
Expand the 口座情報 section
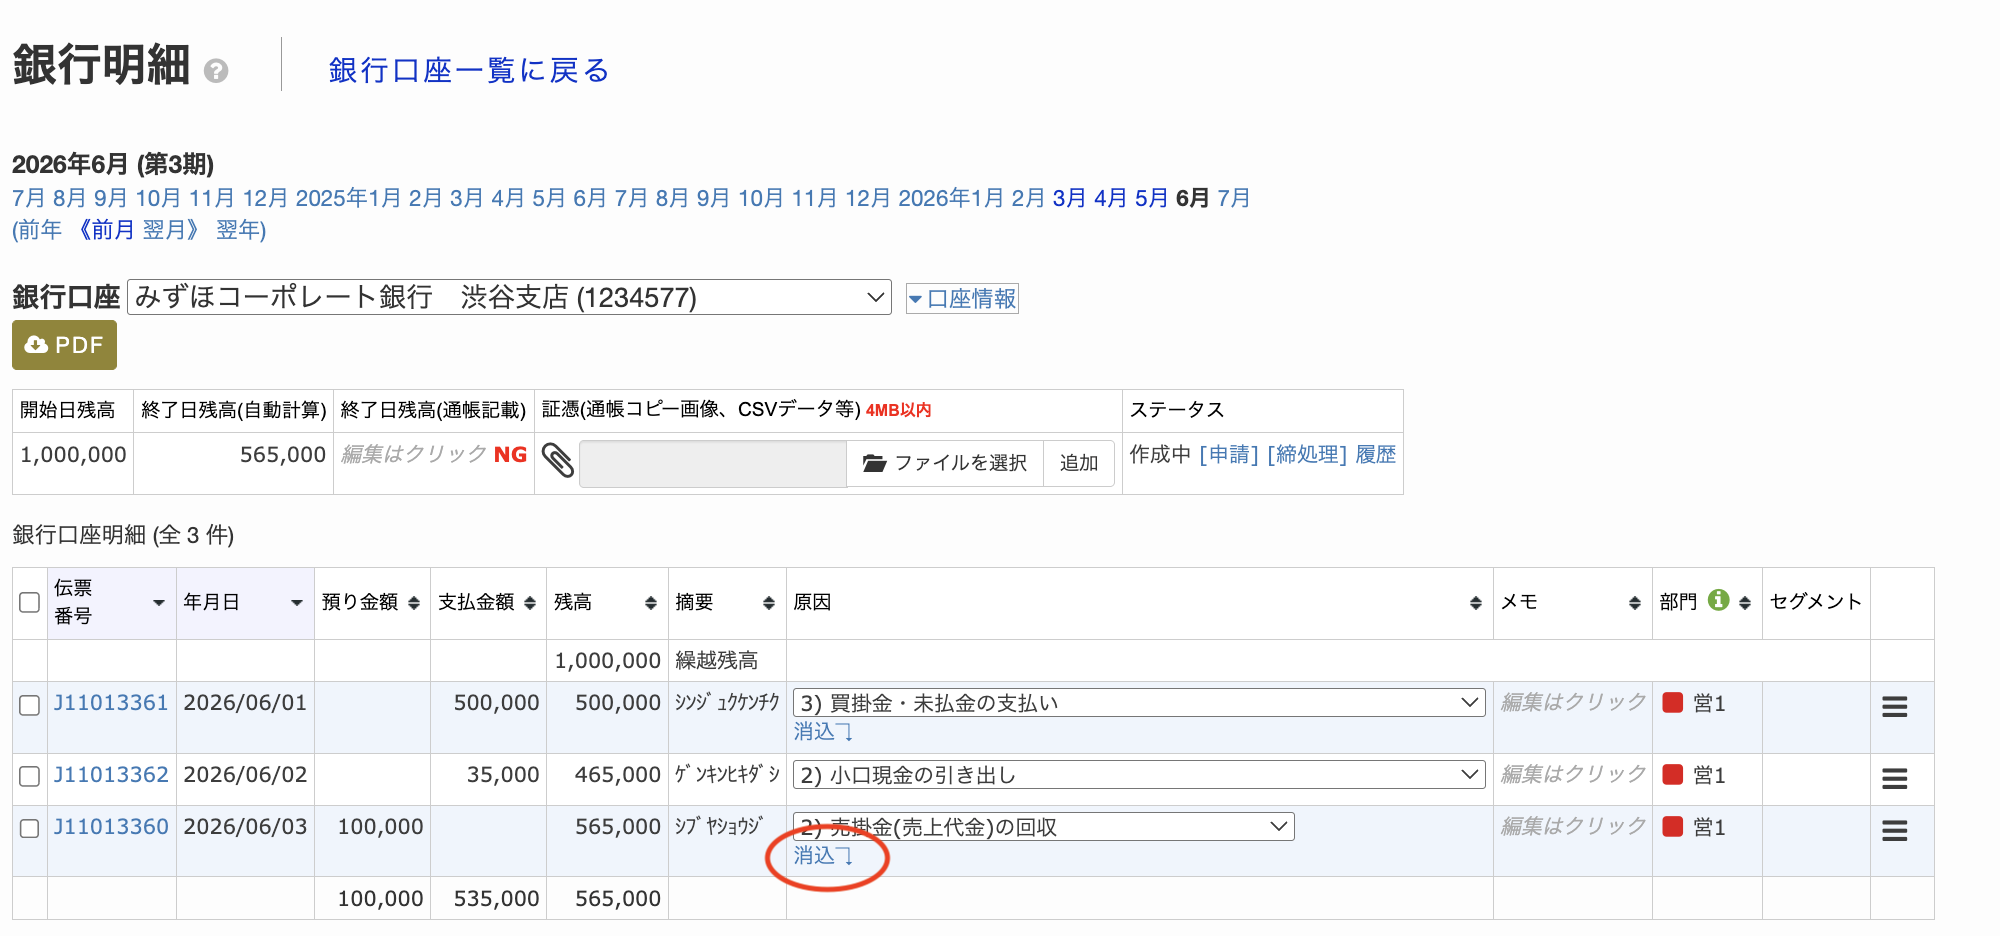click(962, 298)
